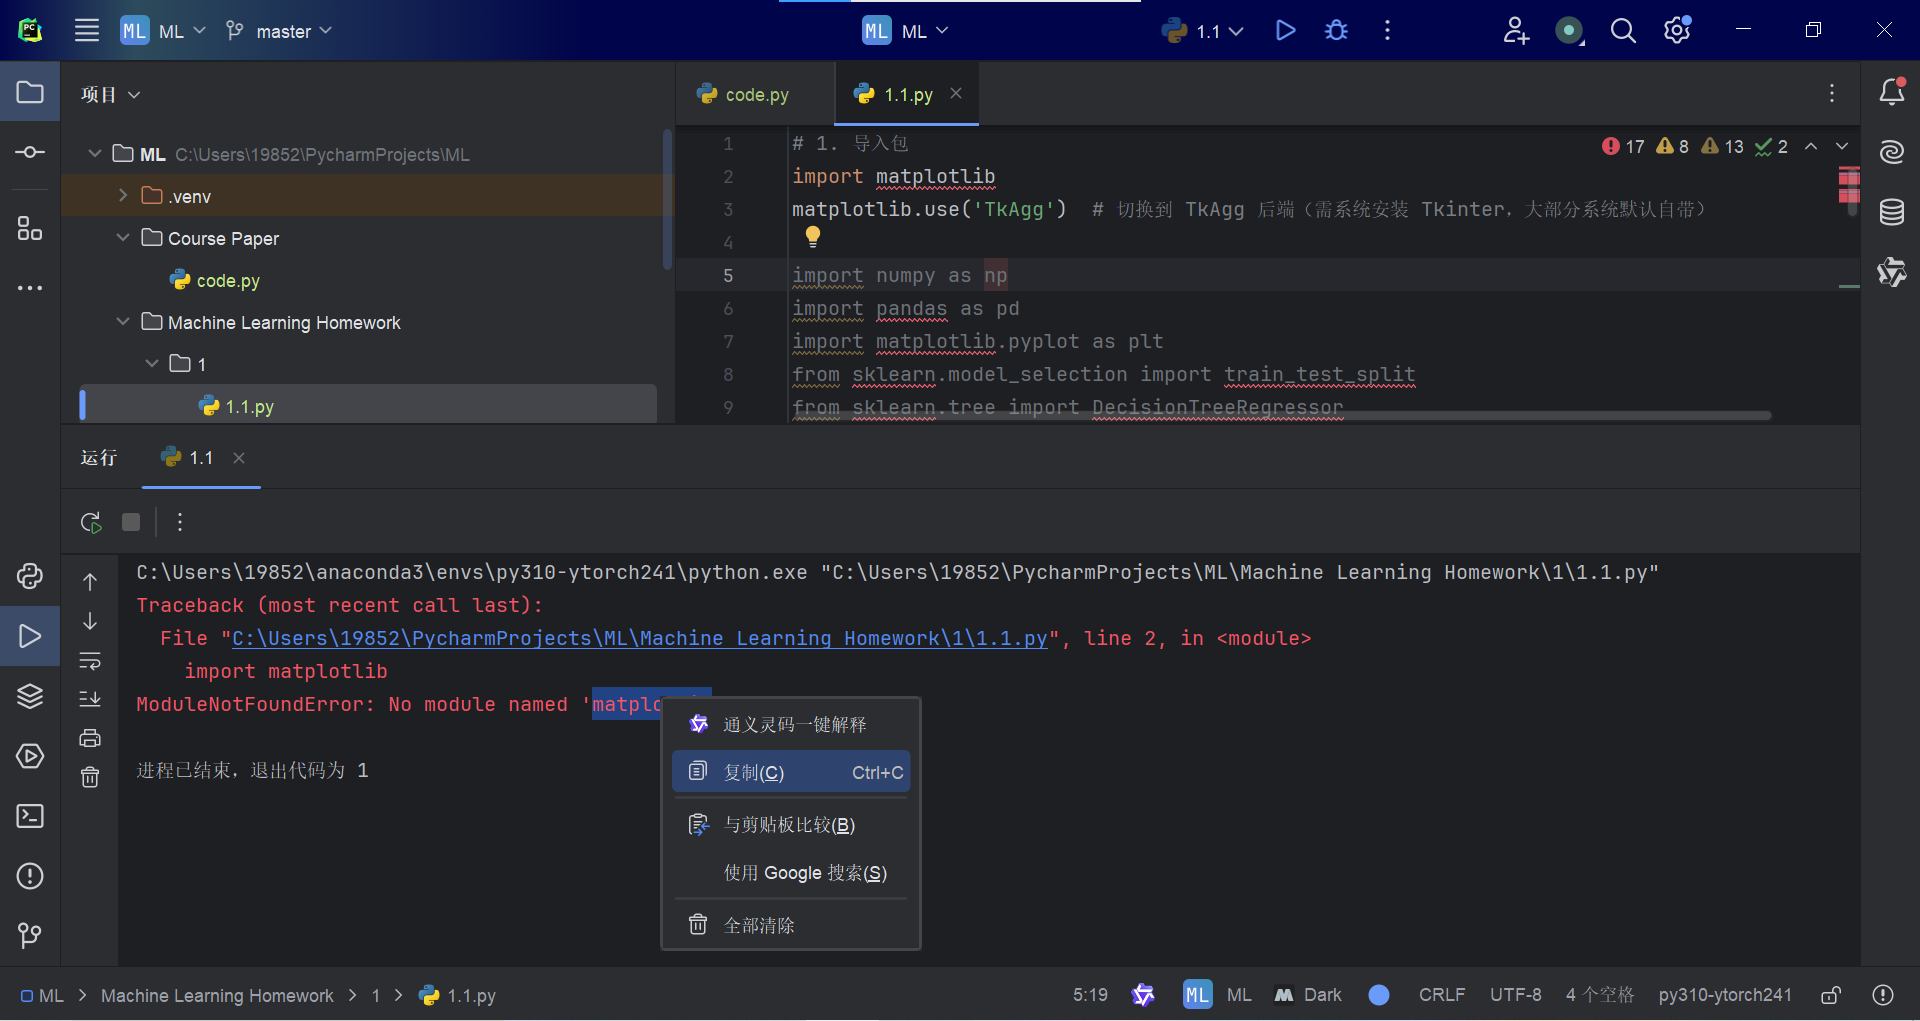This screenshot has width=1920, height=1021.
Task: Click the Debug bug icon in toolbar
Action: tap(1336, 31)
